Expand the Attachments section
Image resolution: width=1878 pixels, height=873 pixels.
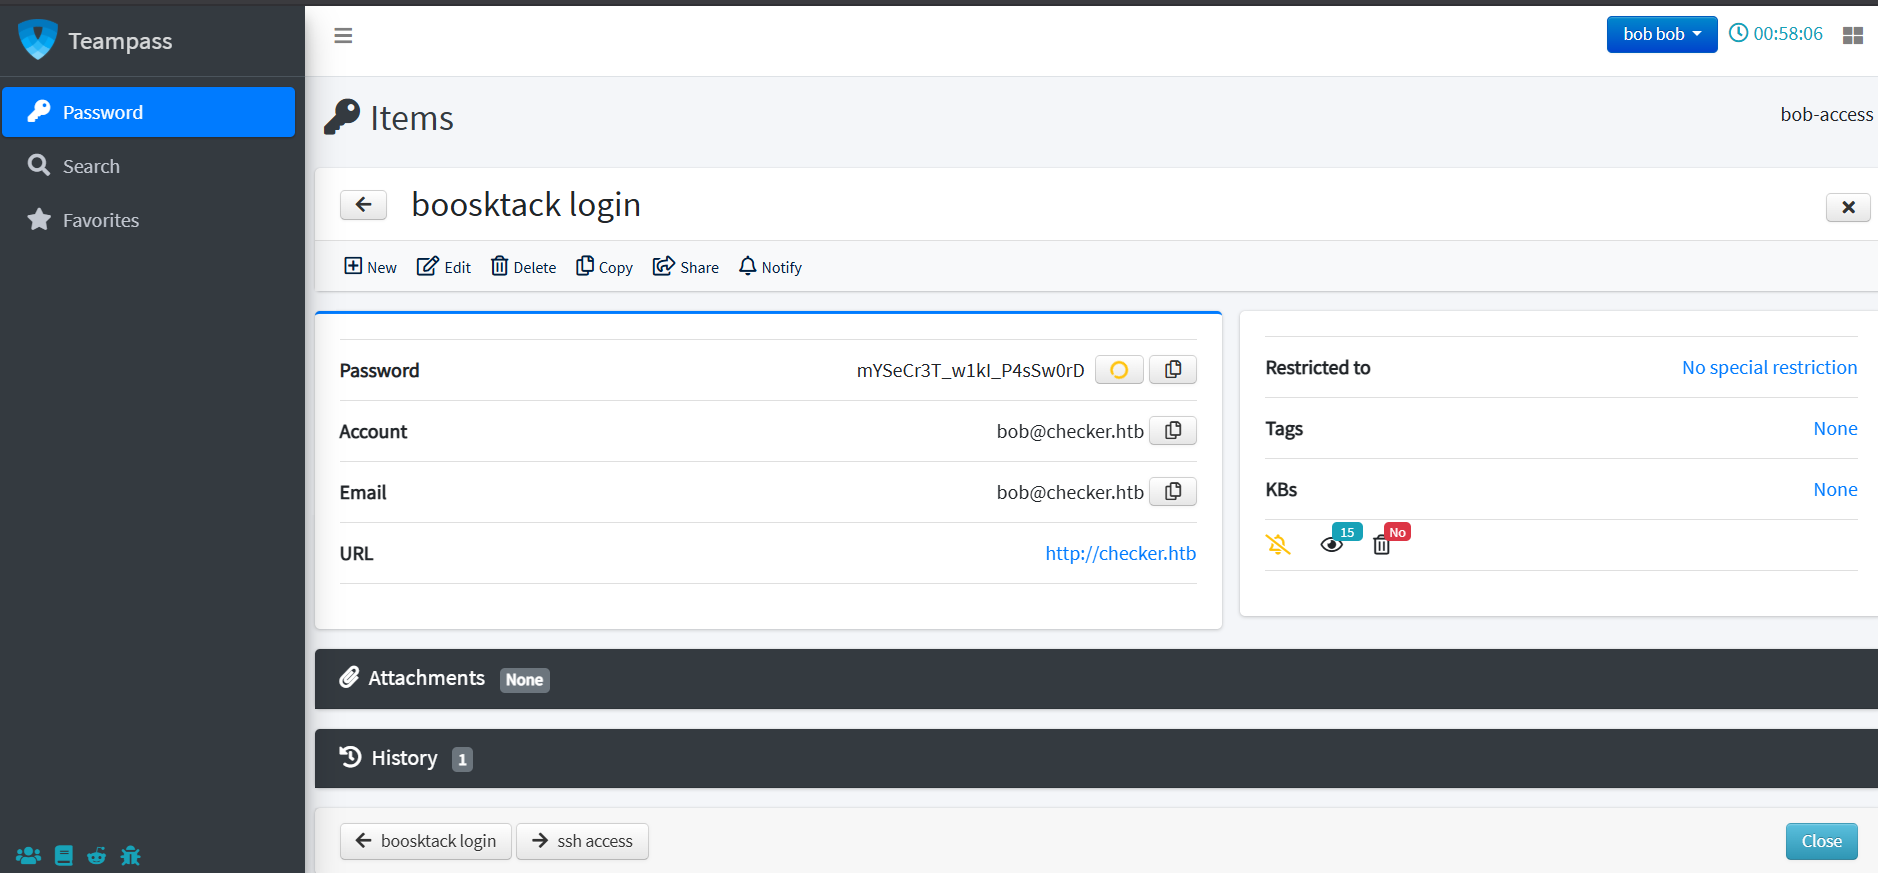tap(1096, 679)
